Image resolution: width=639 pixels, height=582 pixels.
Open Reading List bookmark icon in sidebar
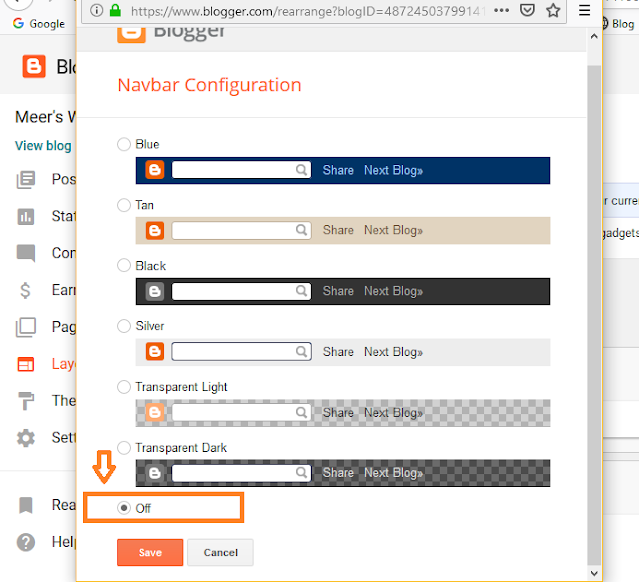26,505
